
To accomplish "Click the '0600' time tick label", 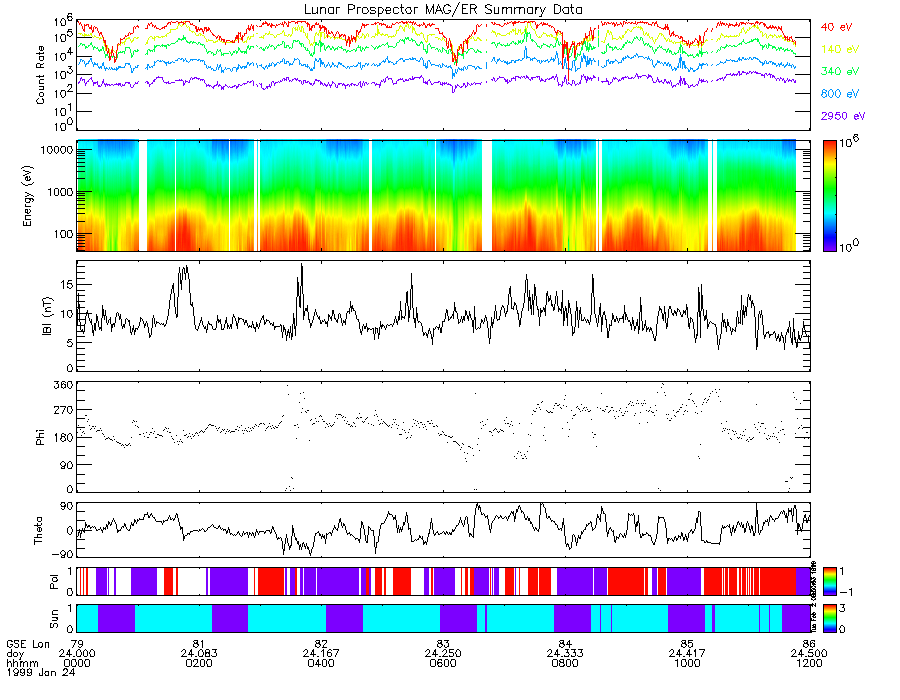I will pos(443,663).
